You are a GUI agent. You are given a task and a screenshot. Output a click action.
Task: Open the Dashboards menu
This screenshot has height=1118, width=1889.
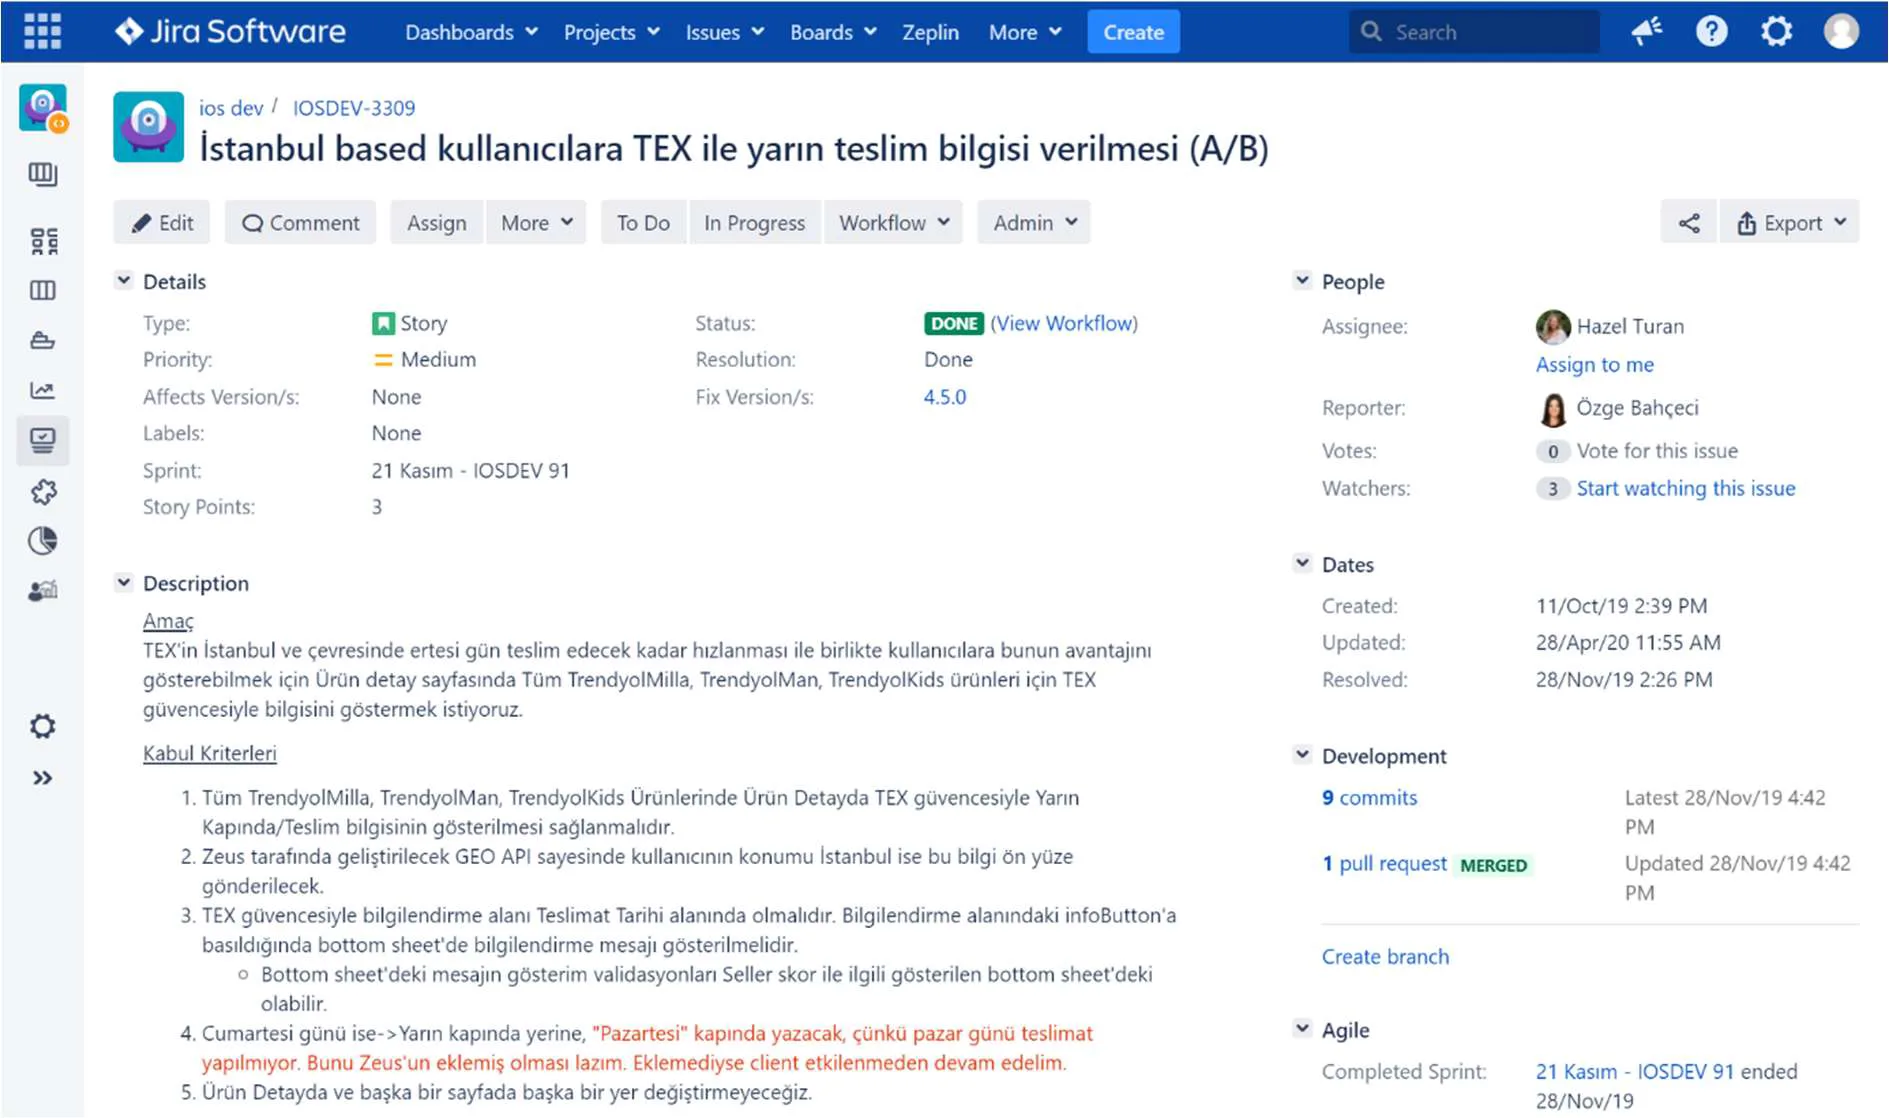(471, 32)
